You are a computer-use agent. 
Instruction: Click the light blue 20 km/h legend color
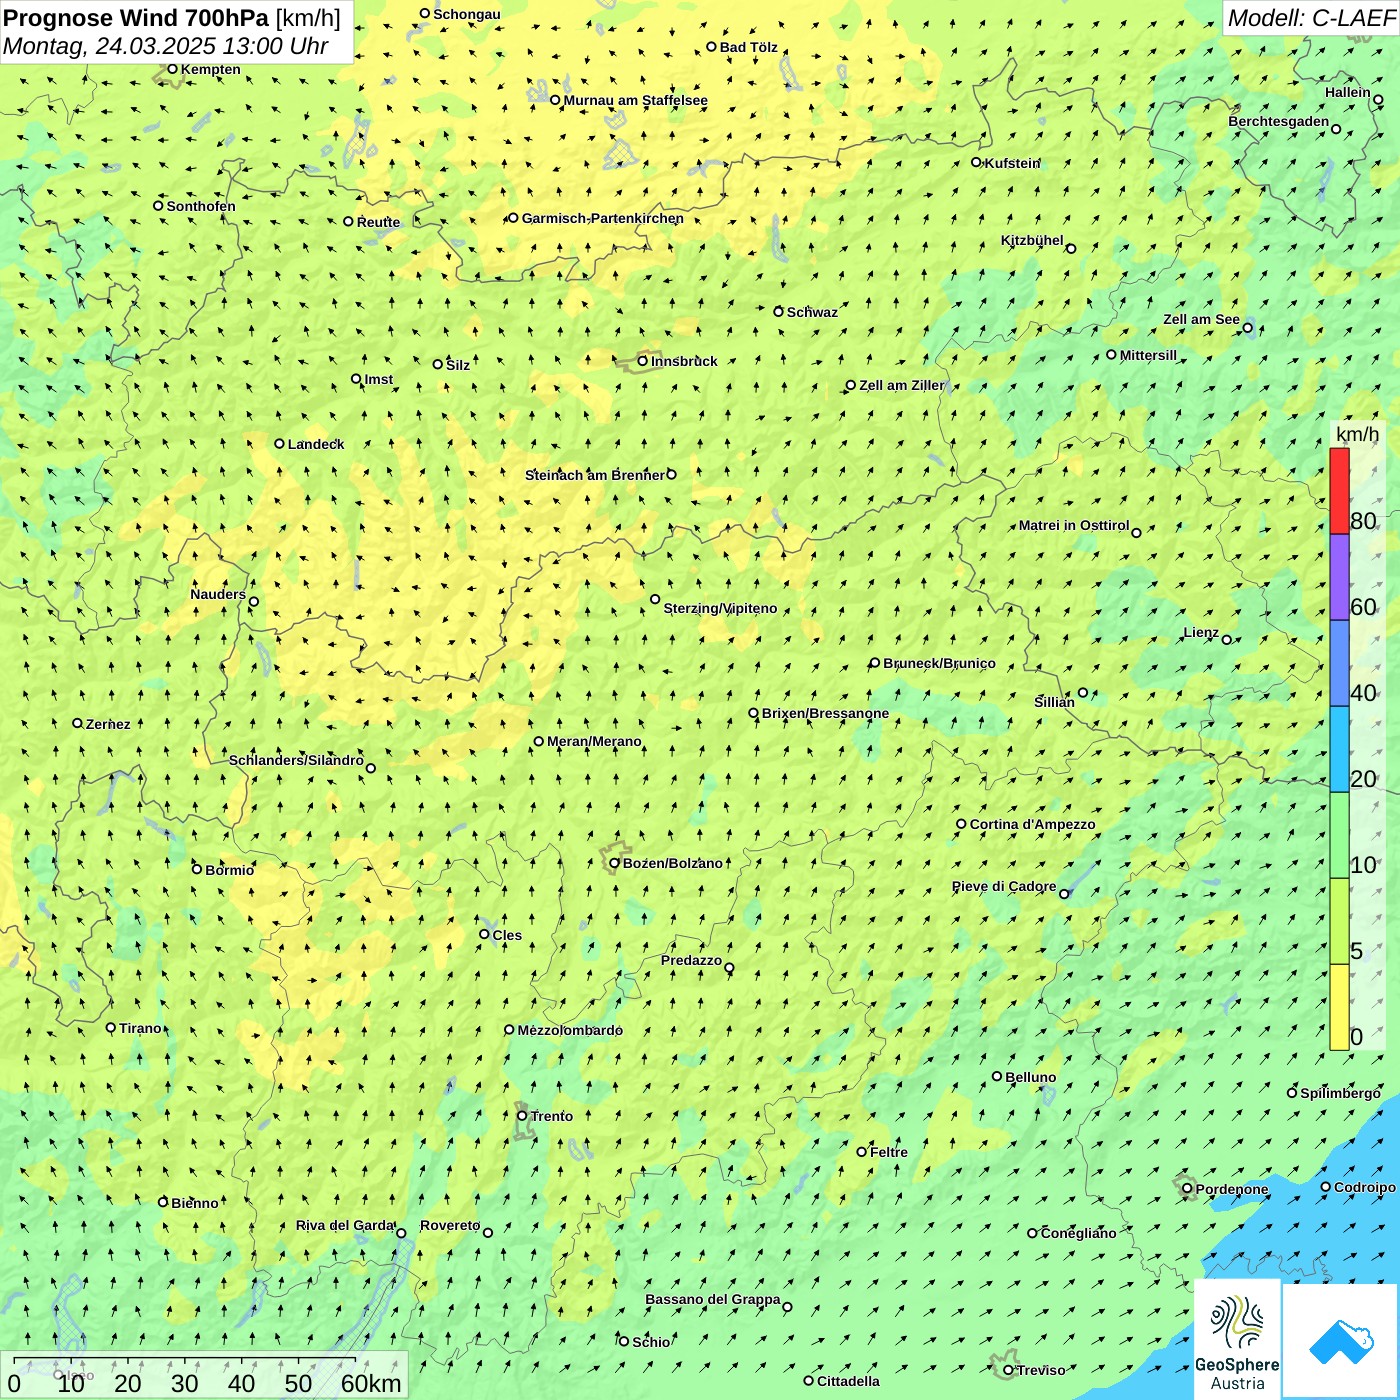point(1339,750)
